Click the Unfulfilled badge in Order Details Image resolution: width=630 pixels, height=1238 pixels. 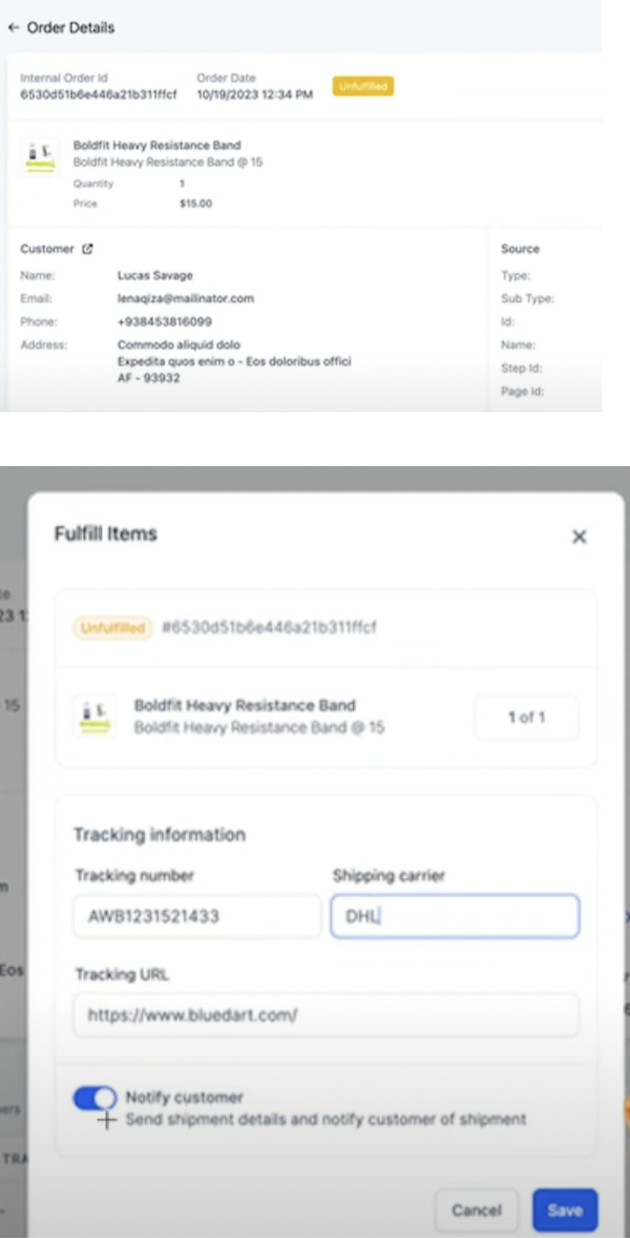click(x=363, y=87)
